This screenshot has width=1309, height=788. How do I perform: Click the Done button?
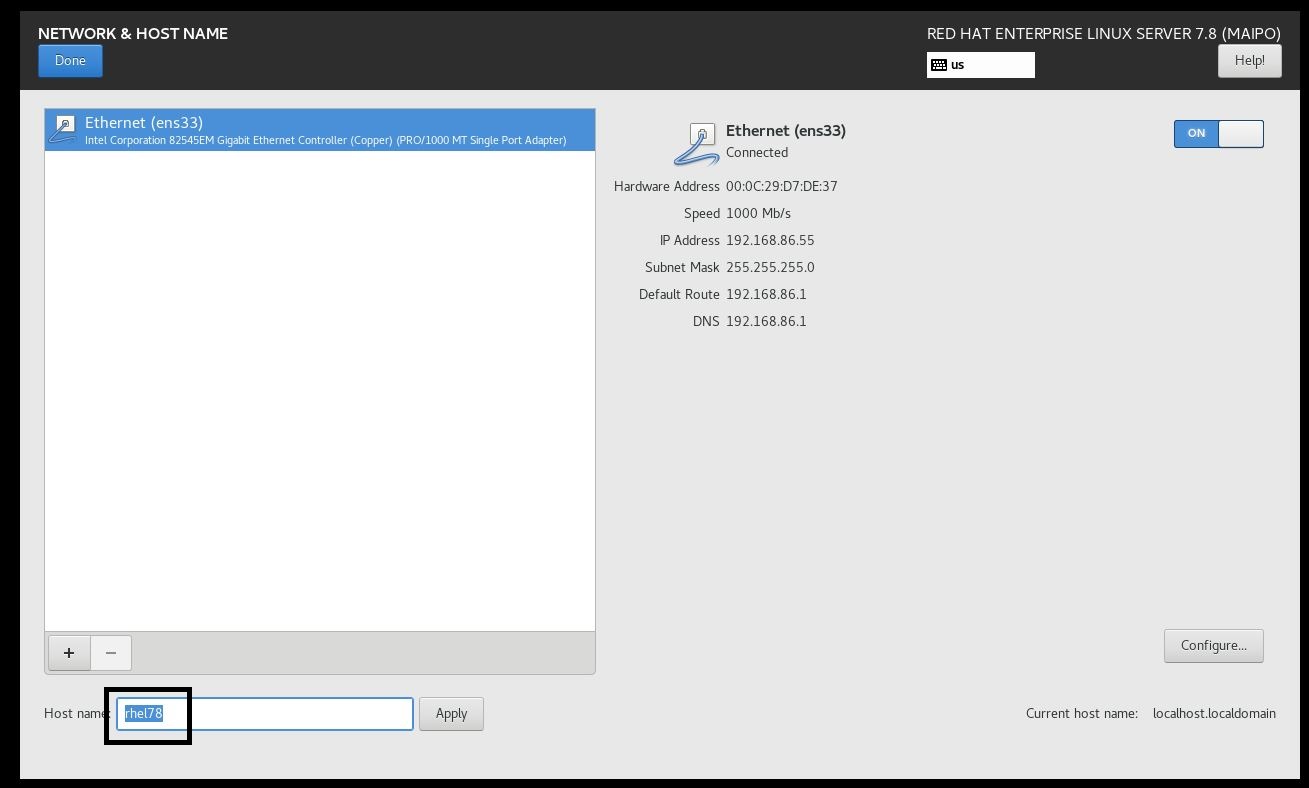click(x=70, y=61)
